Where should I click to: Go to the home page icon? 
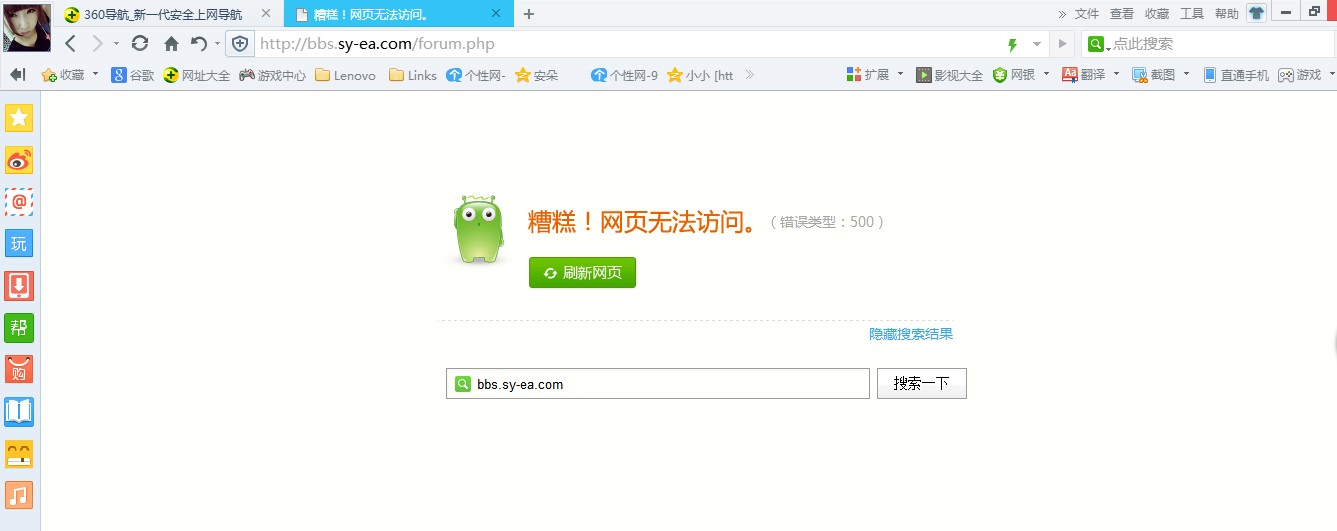[171, 43]
